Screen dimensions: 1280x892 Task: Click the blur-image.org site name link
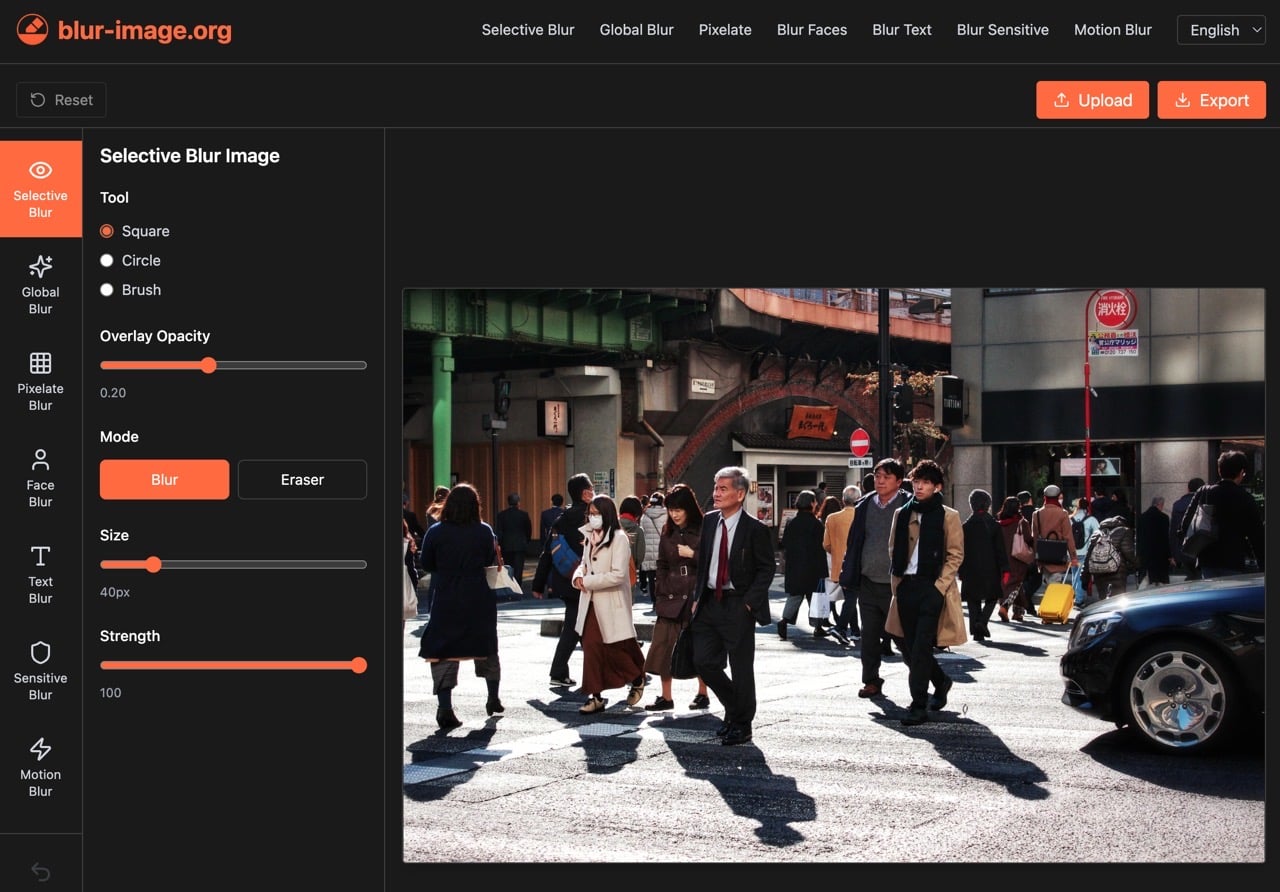(145, 30)
